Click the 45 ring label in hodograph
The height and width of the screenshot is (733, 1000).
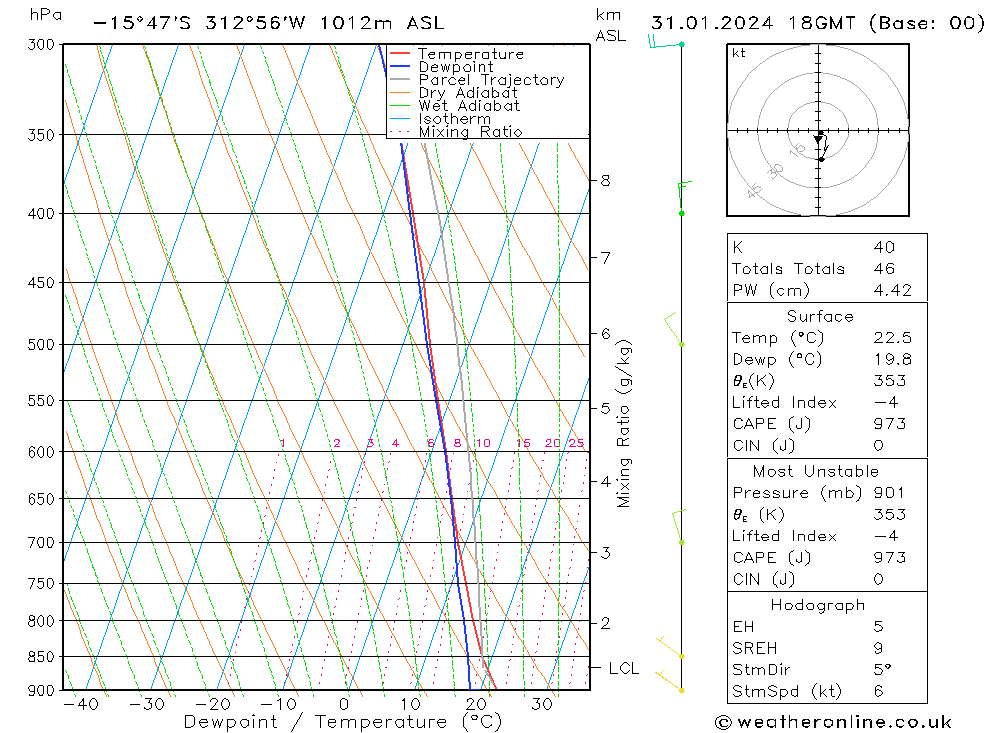coord(754,190)
